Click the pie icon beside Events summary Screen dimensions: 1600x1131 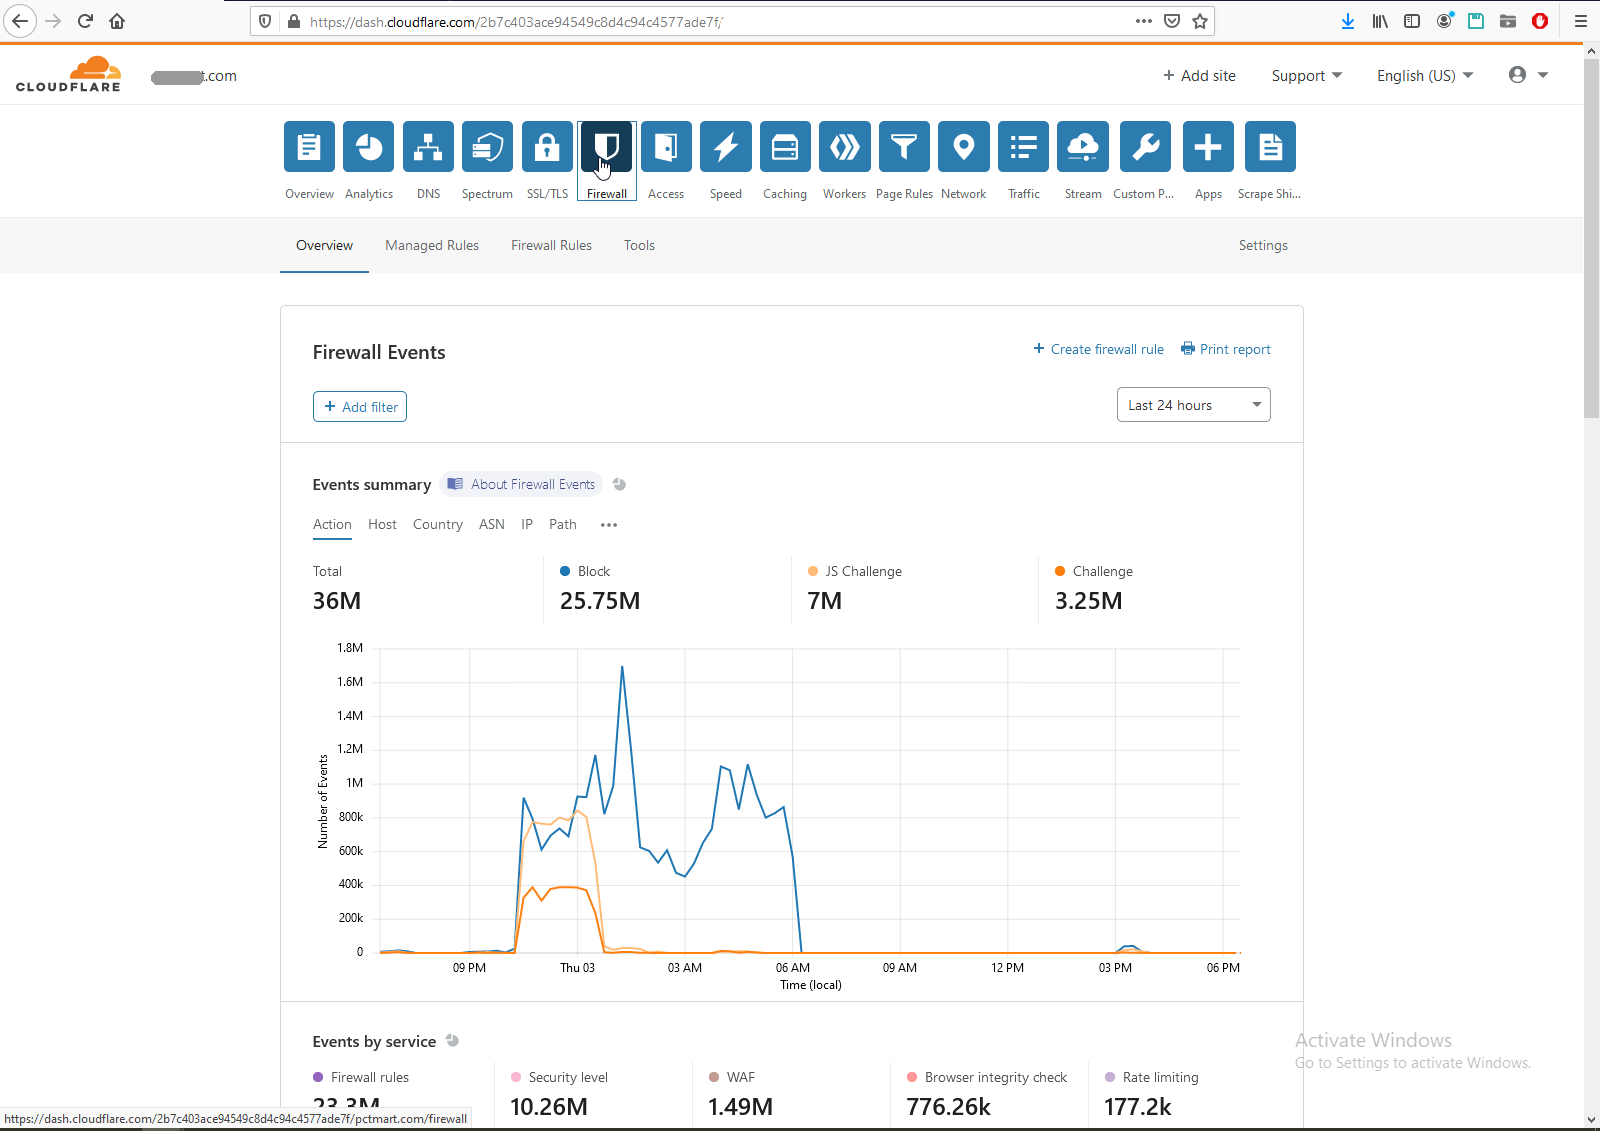coord(619,484)
